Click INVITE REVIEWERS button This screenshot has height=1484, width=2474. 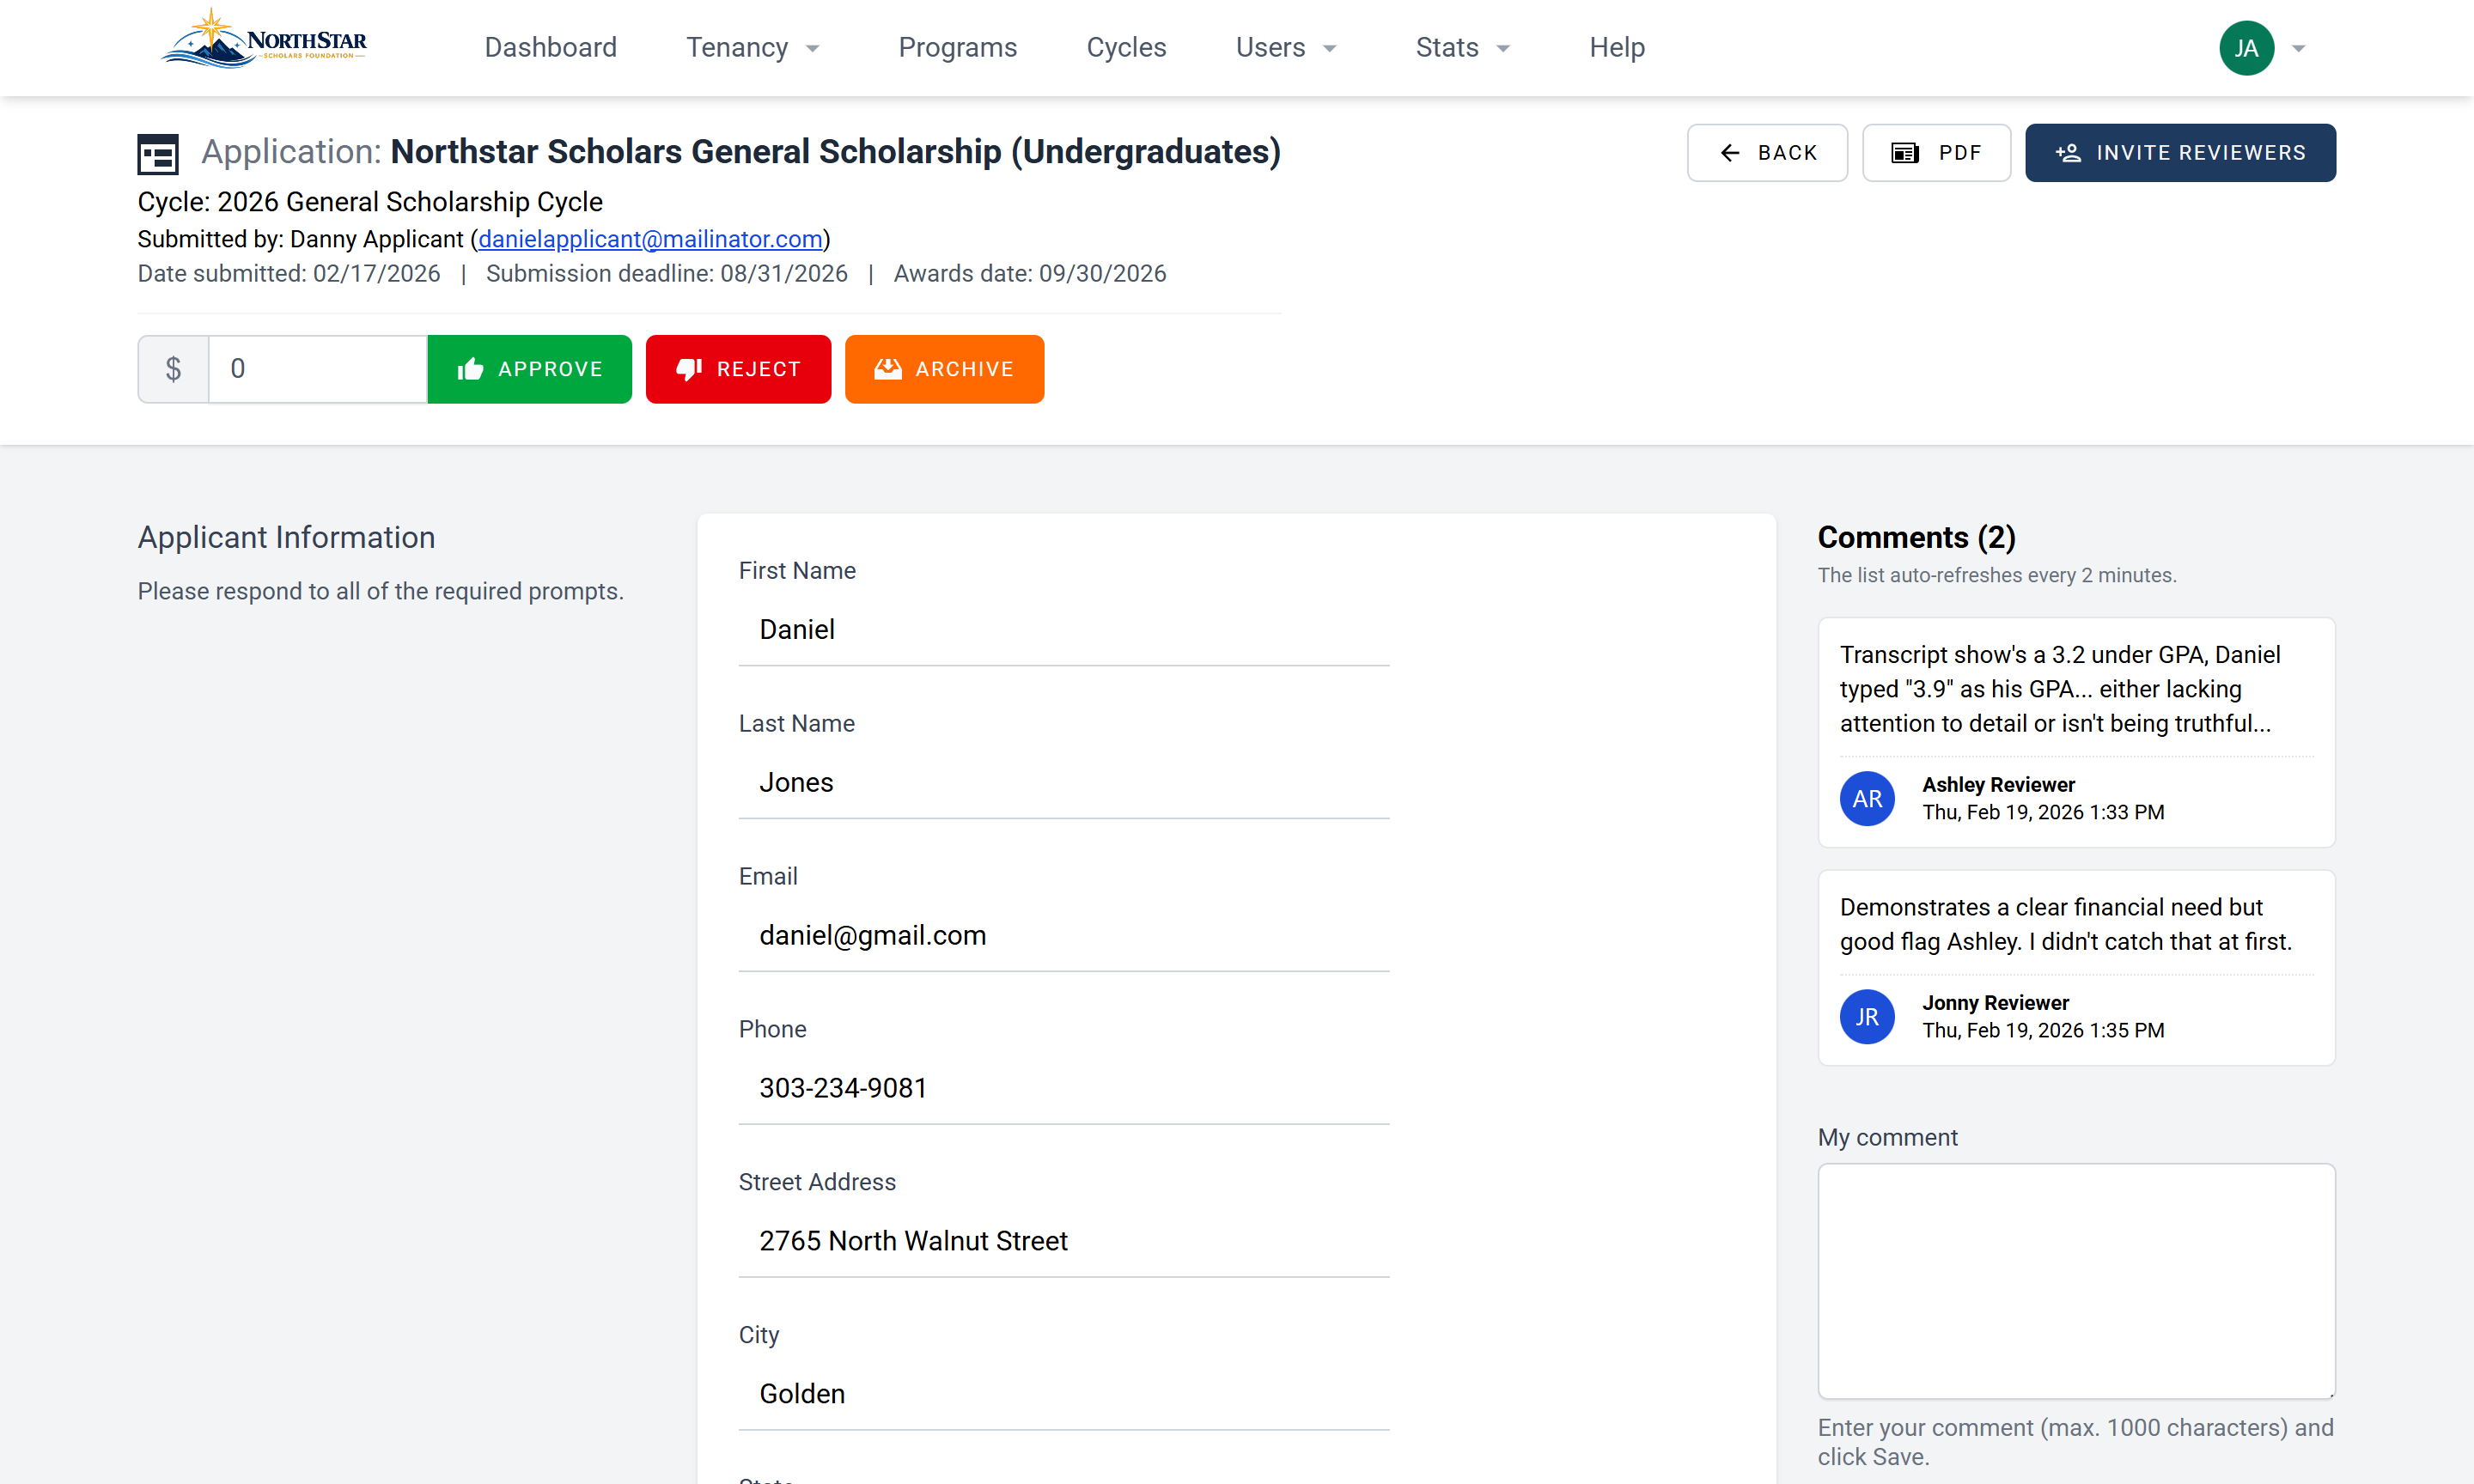(2180, 153)
